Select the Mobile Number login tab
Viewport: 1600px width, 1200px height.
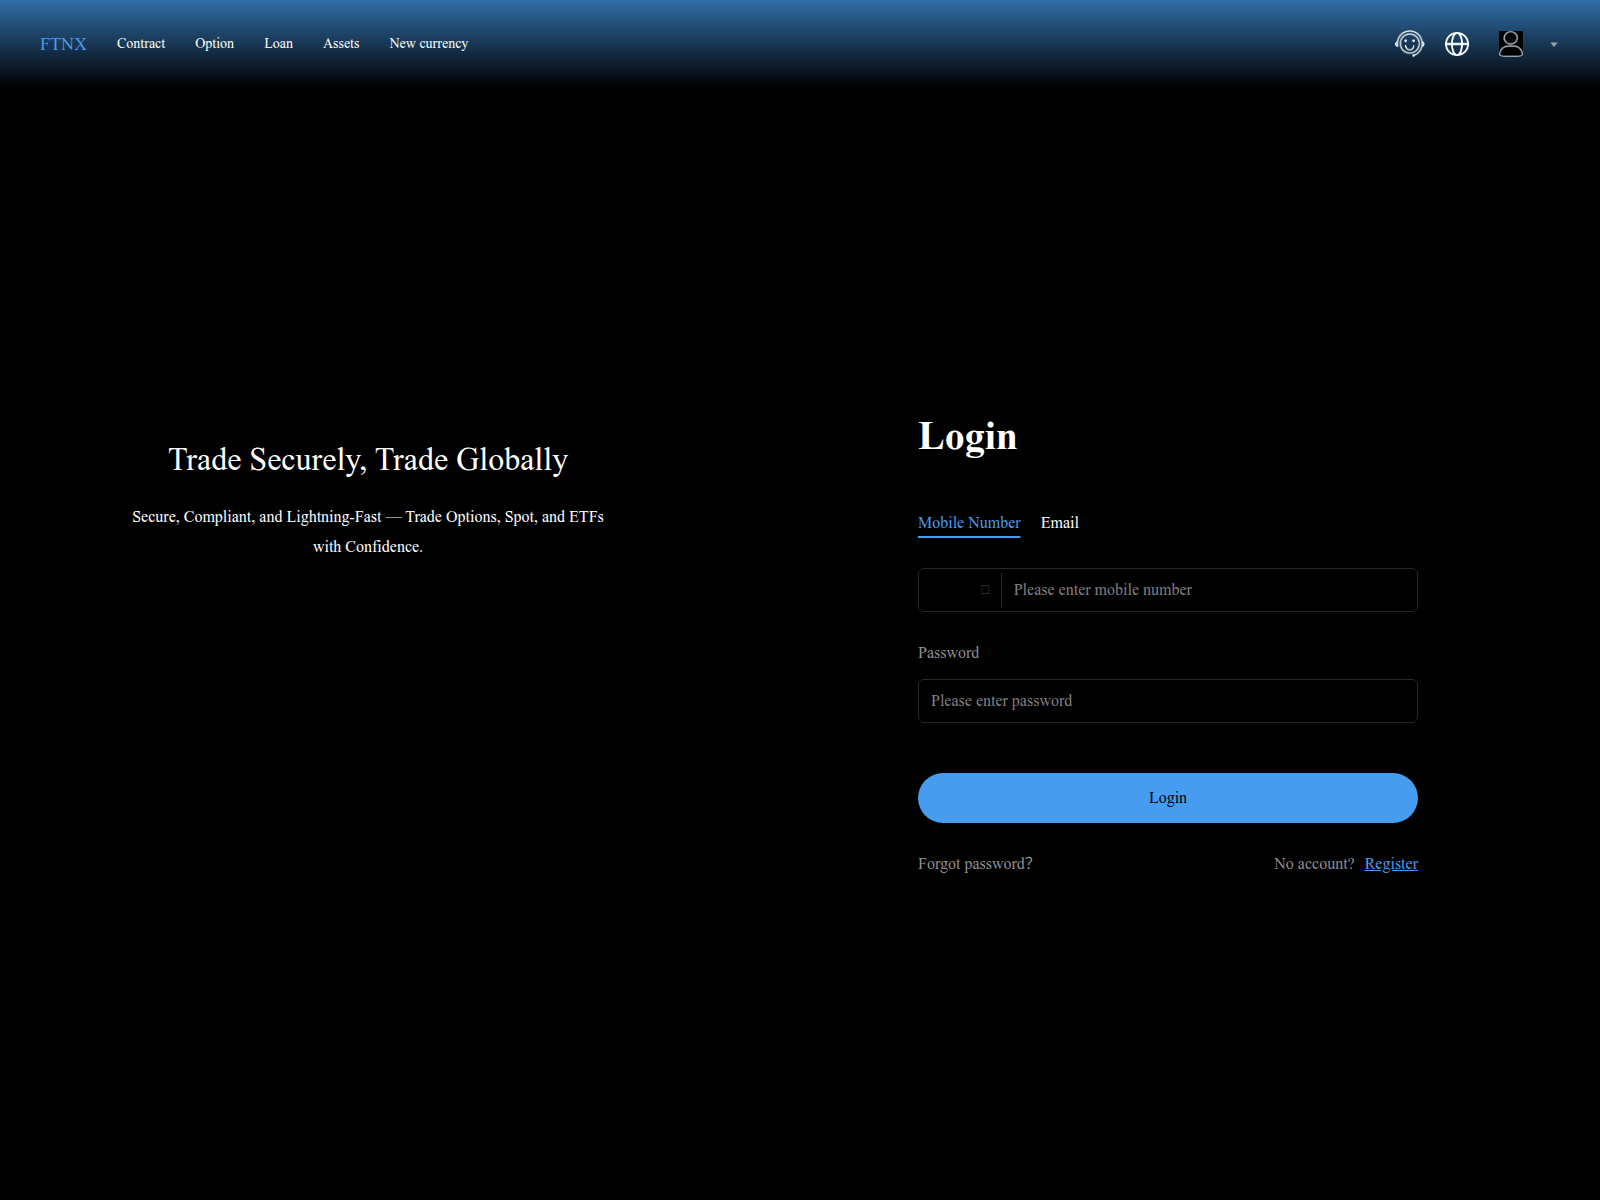tap(968, 523)
